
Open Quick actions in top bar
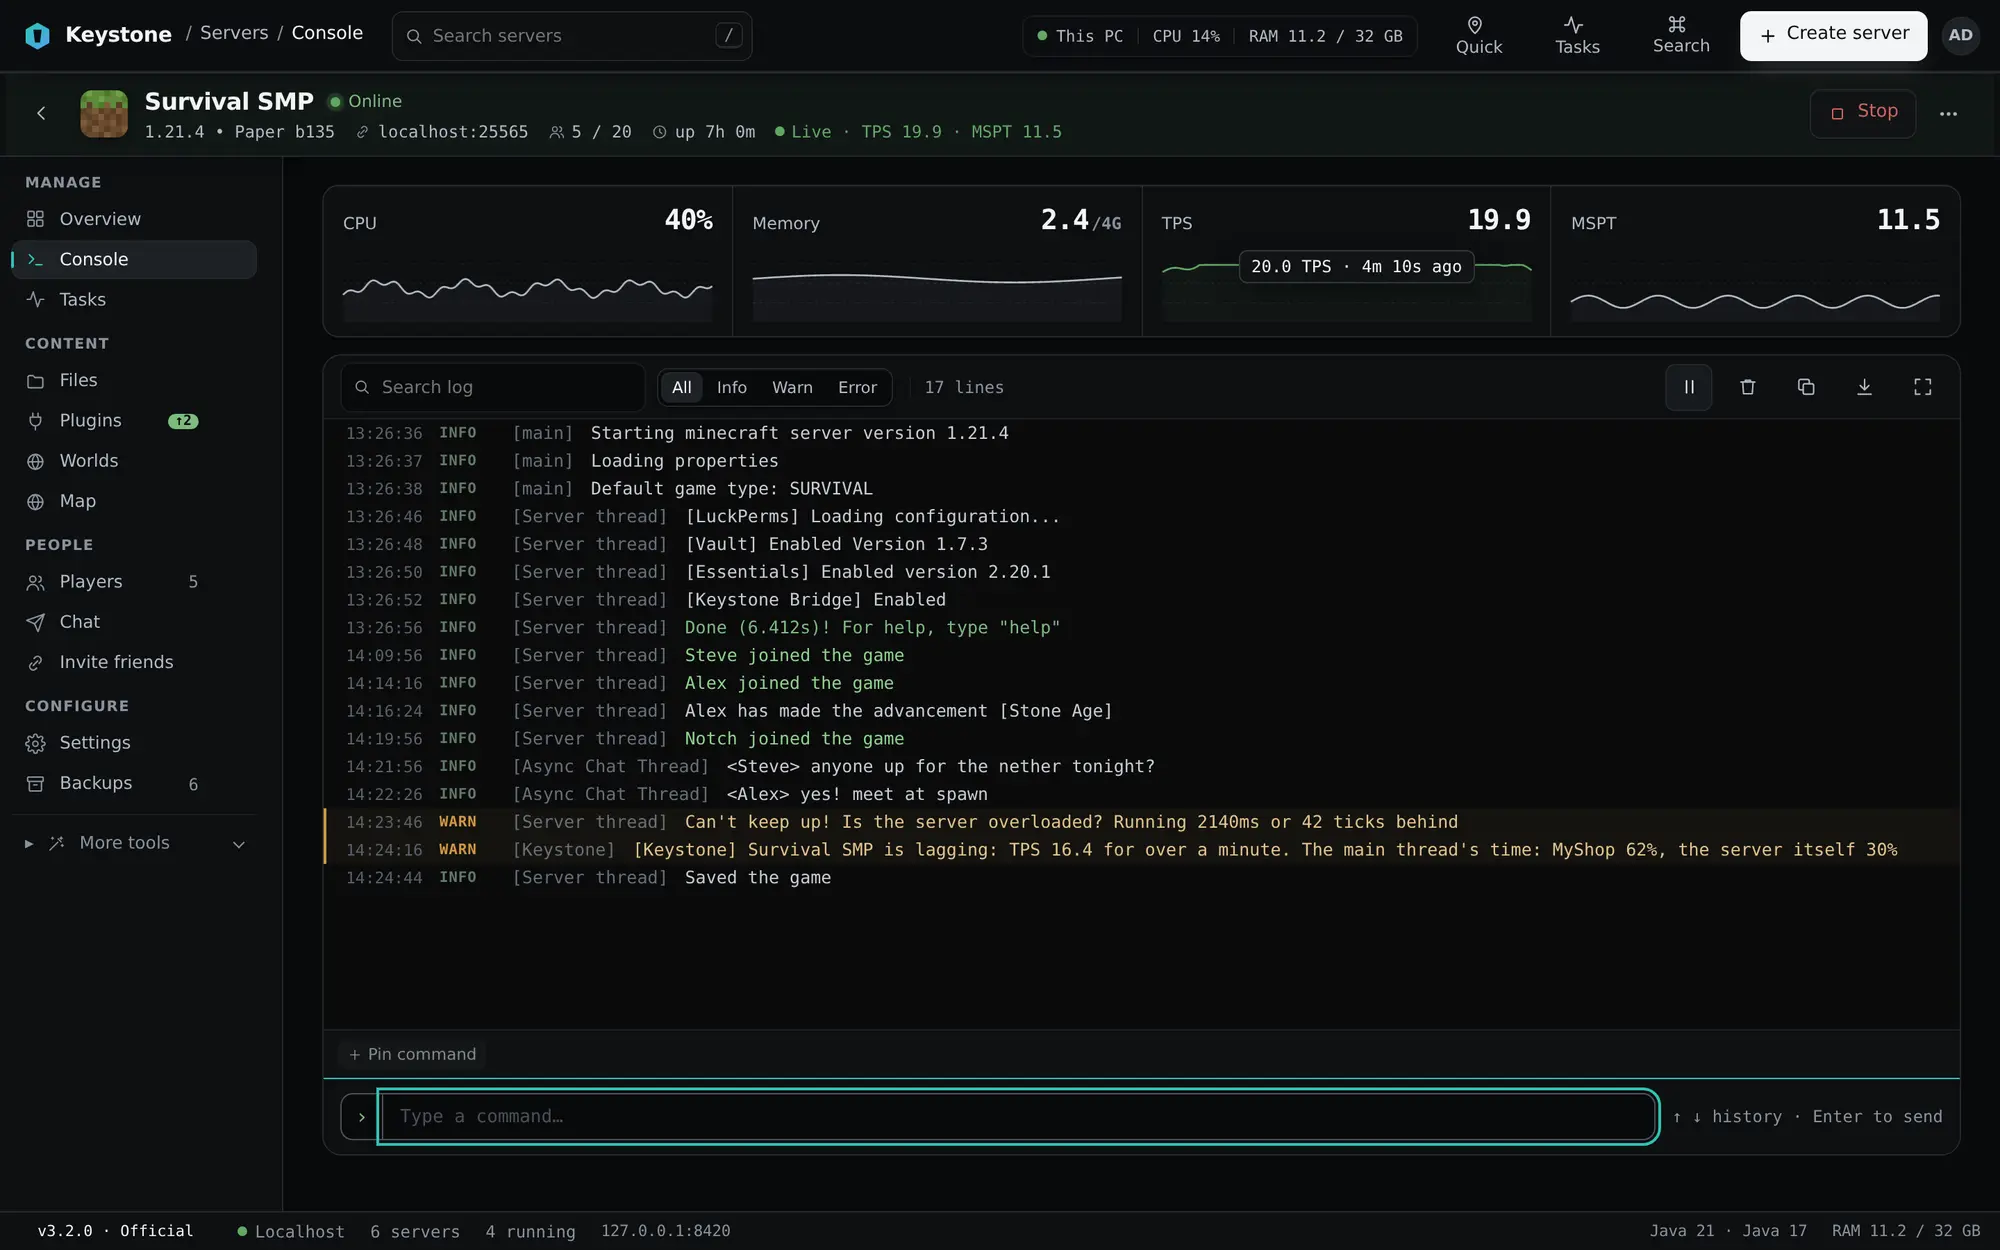tap(1478, 36)
